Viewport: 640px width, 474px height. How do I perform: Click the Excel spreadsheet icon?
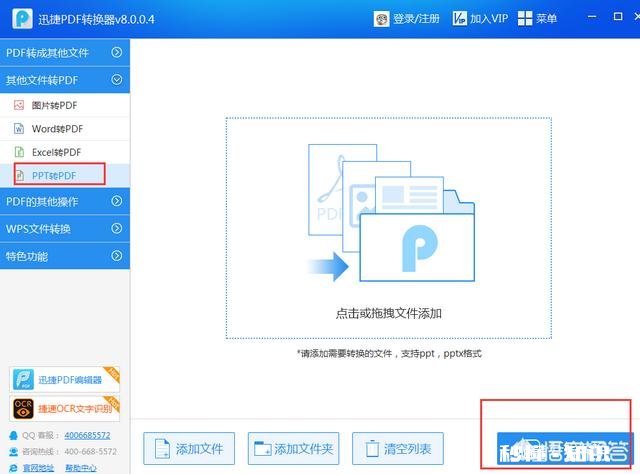[19, 152]
